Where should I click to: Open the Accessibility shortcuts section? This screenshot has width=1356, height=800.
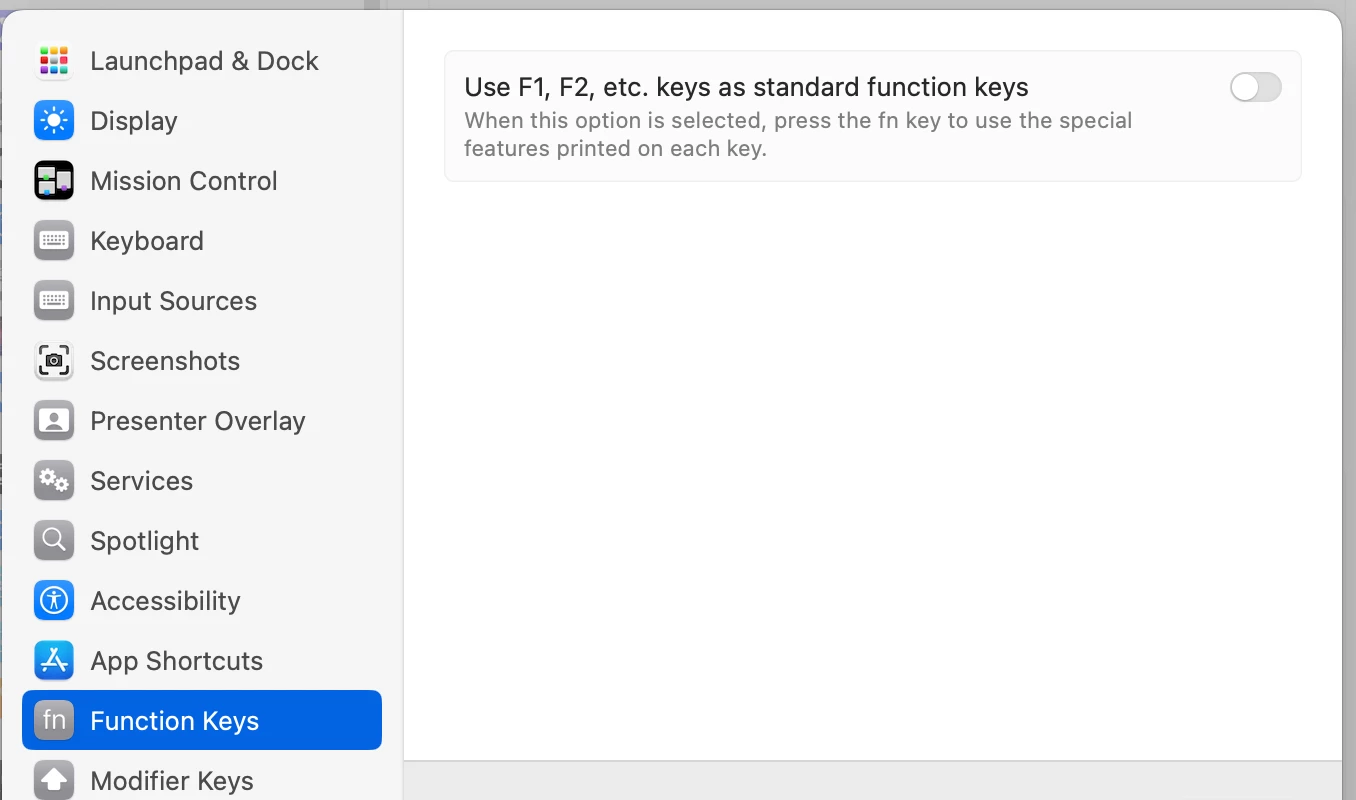pos(165,601)
